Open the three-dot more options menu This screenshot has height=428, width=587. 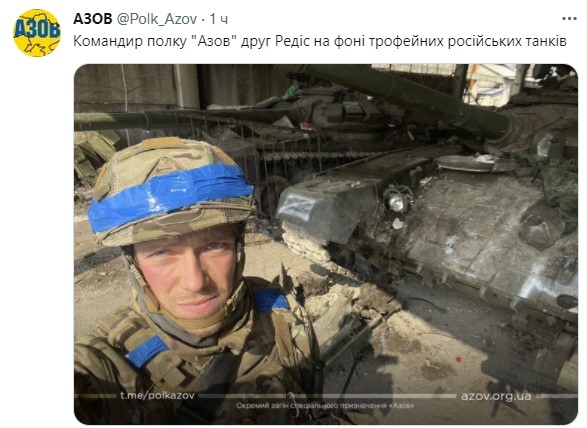tap(569, 19)
